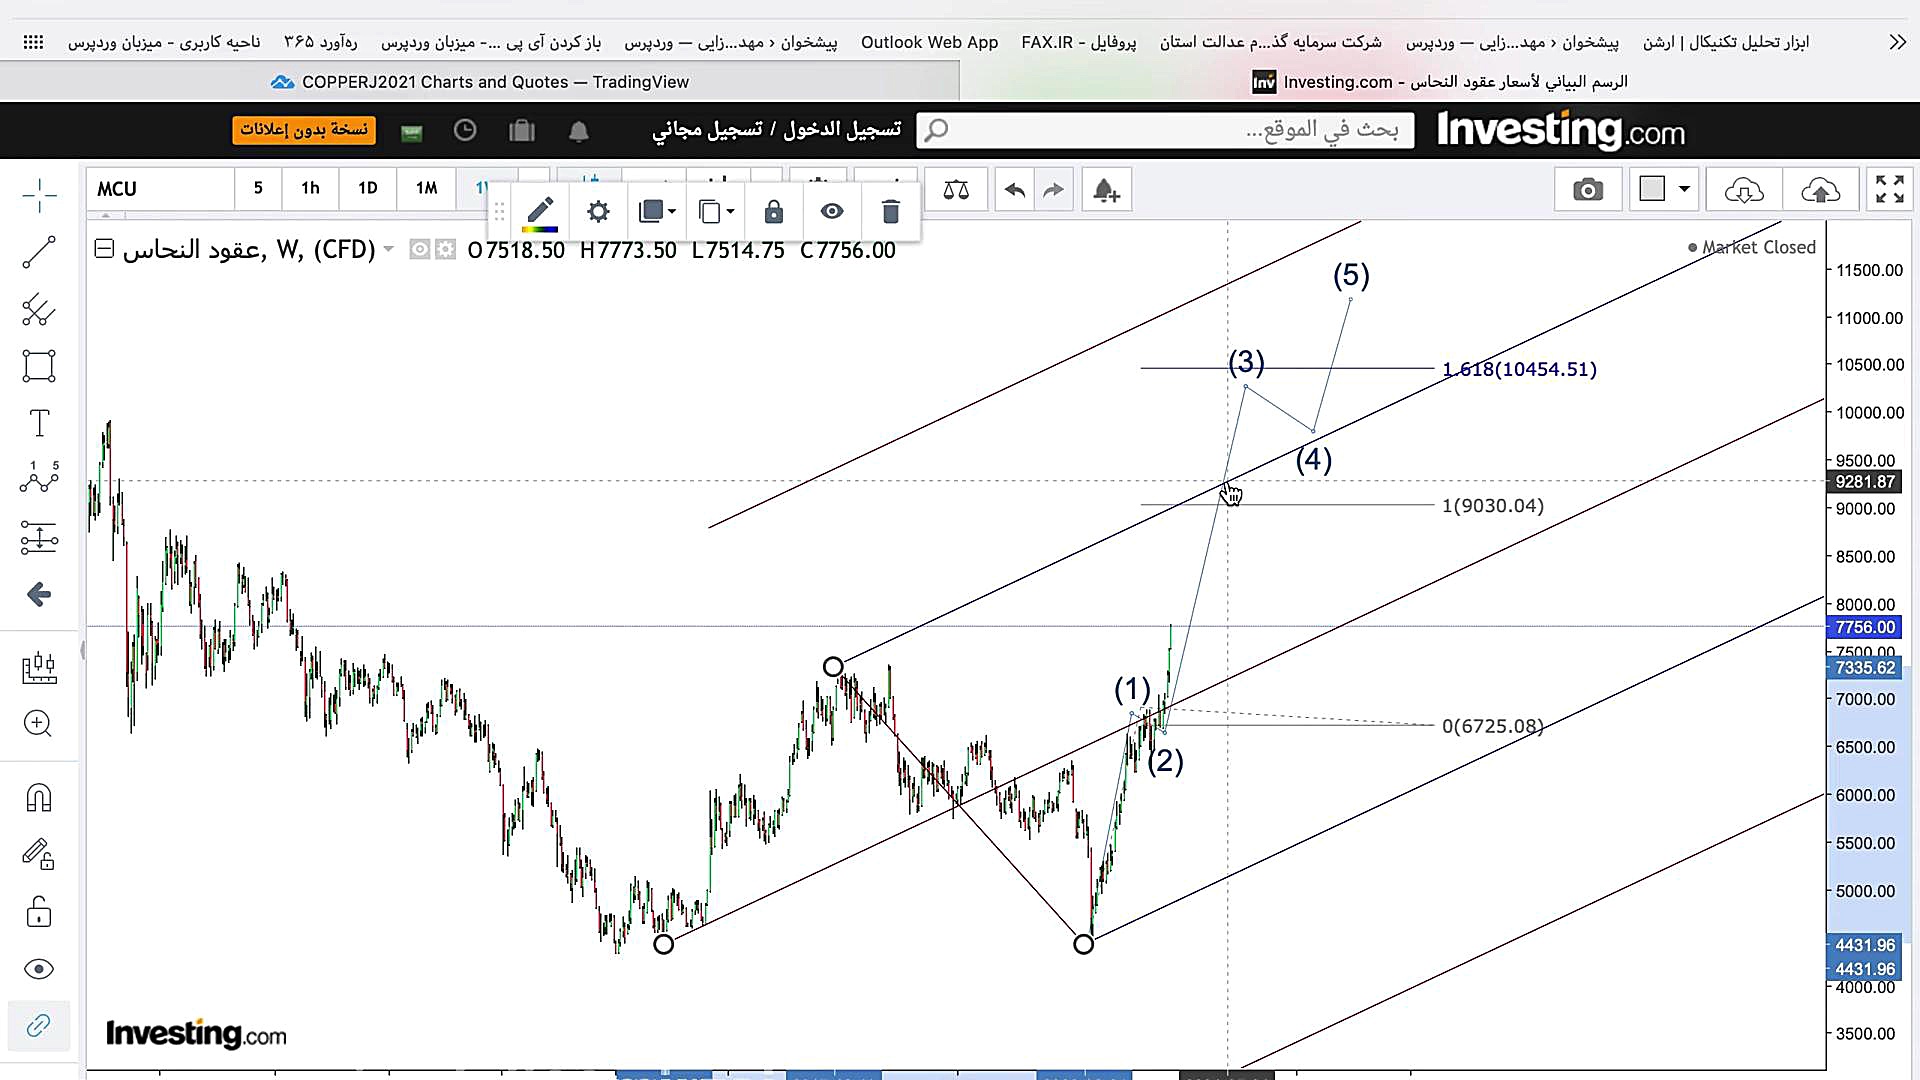Open the layout selector dropdown arrow

click(x=1684, y=189)
